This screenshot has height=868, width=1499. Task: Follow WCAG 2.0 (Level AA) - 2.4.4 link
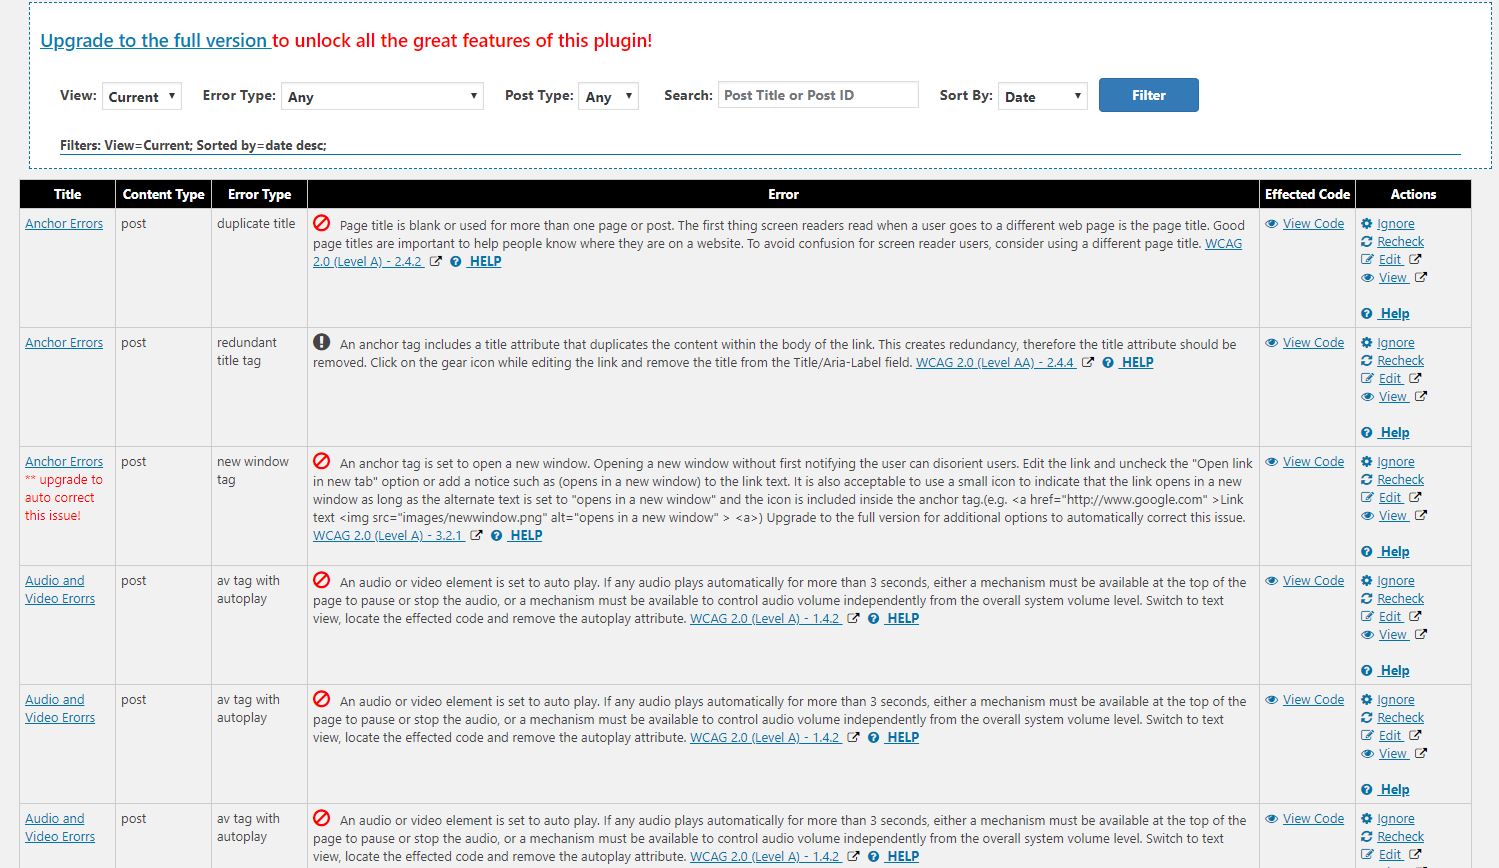996,363
